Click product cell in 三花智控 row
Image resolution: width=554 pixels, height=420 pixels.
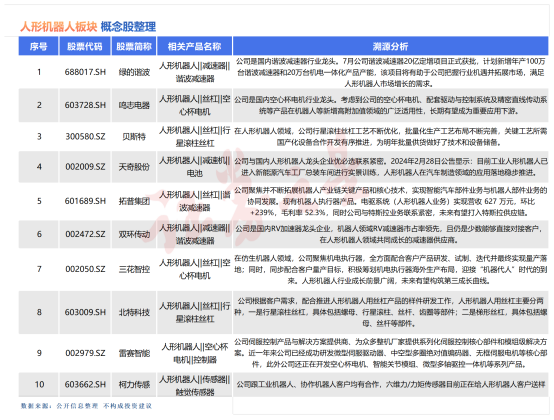195,269
